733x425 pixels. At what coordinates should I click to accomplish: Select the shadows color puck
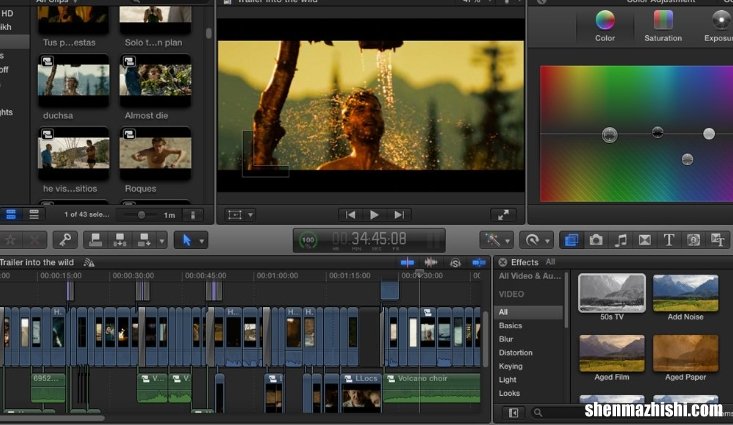click(x=657, y=133)
